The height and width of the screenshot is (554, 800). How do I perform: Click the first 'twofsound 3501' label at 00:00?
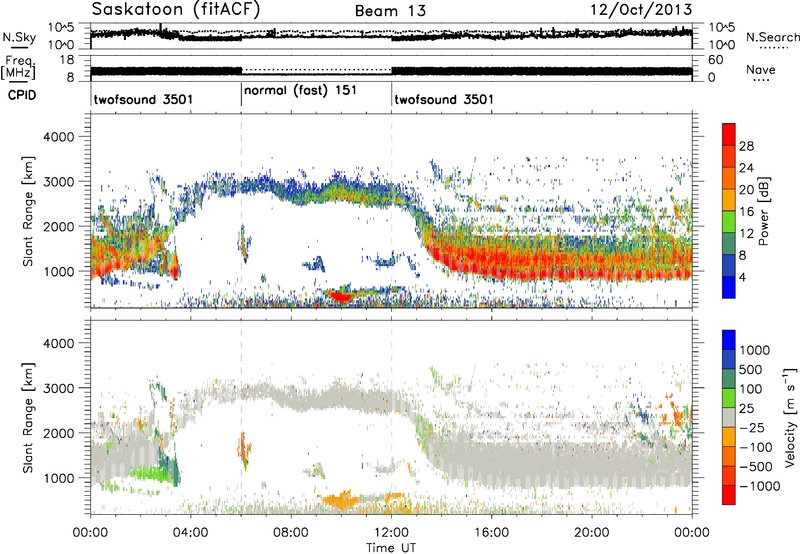143,99
